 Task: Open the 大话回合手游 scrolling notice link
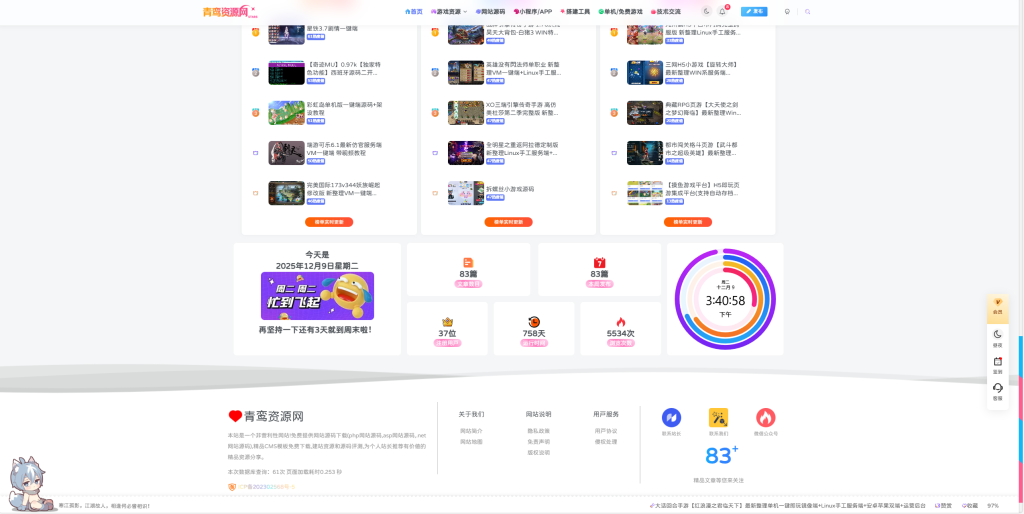[x=788, y=506]
